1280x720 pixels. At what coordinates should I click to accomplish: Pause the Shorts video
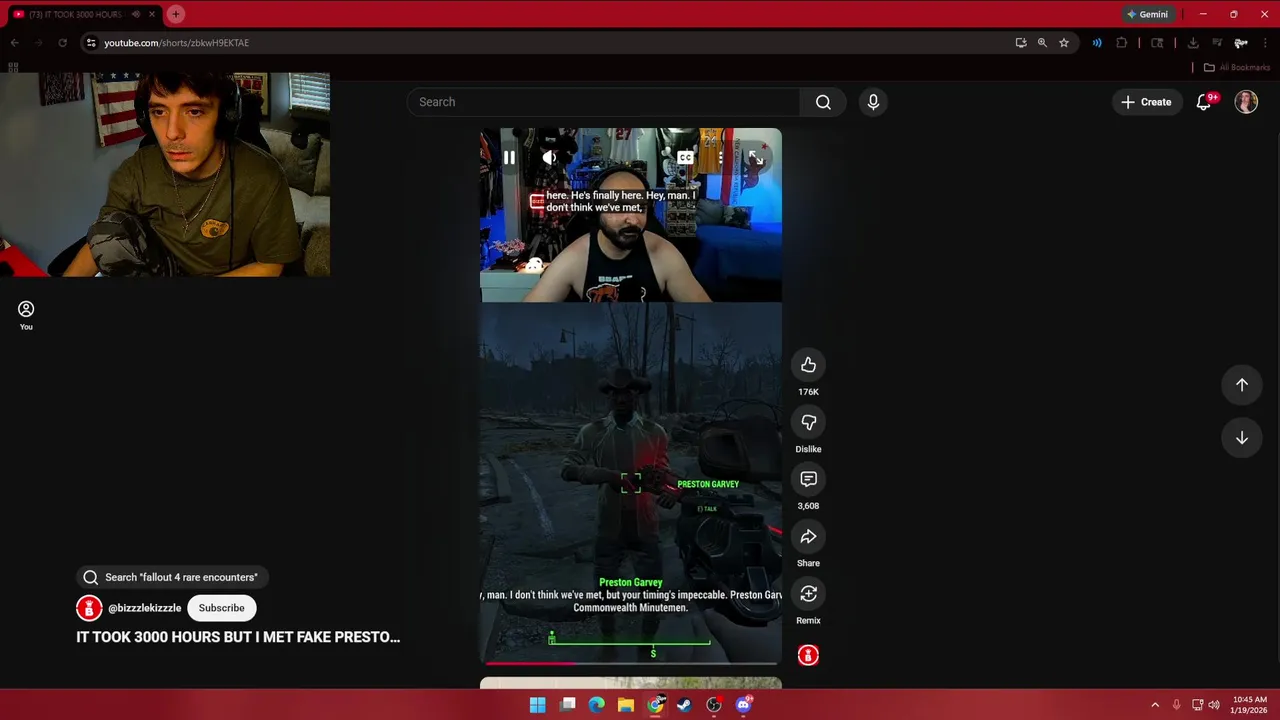[x=509, y=157]
